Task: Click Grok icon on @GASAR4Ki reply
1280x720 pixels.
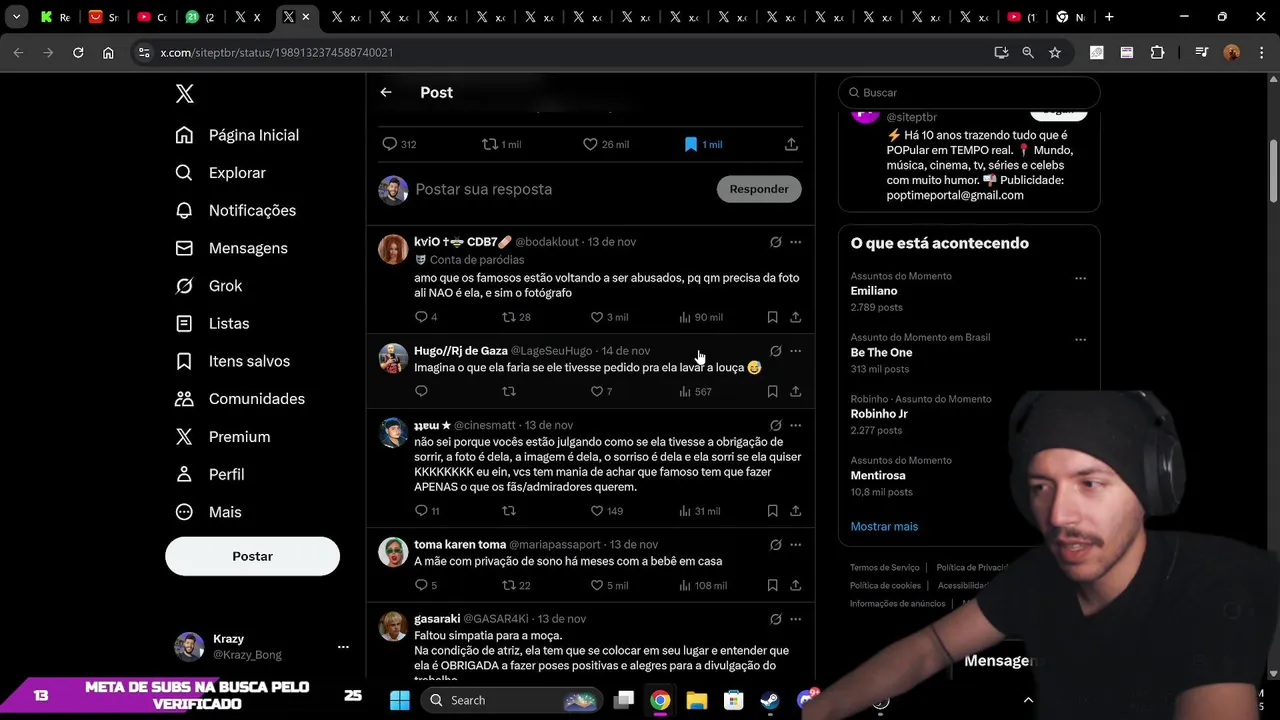Action: tap(775, 619)
